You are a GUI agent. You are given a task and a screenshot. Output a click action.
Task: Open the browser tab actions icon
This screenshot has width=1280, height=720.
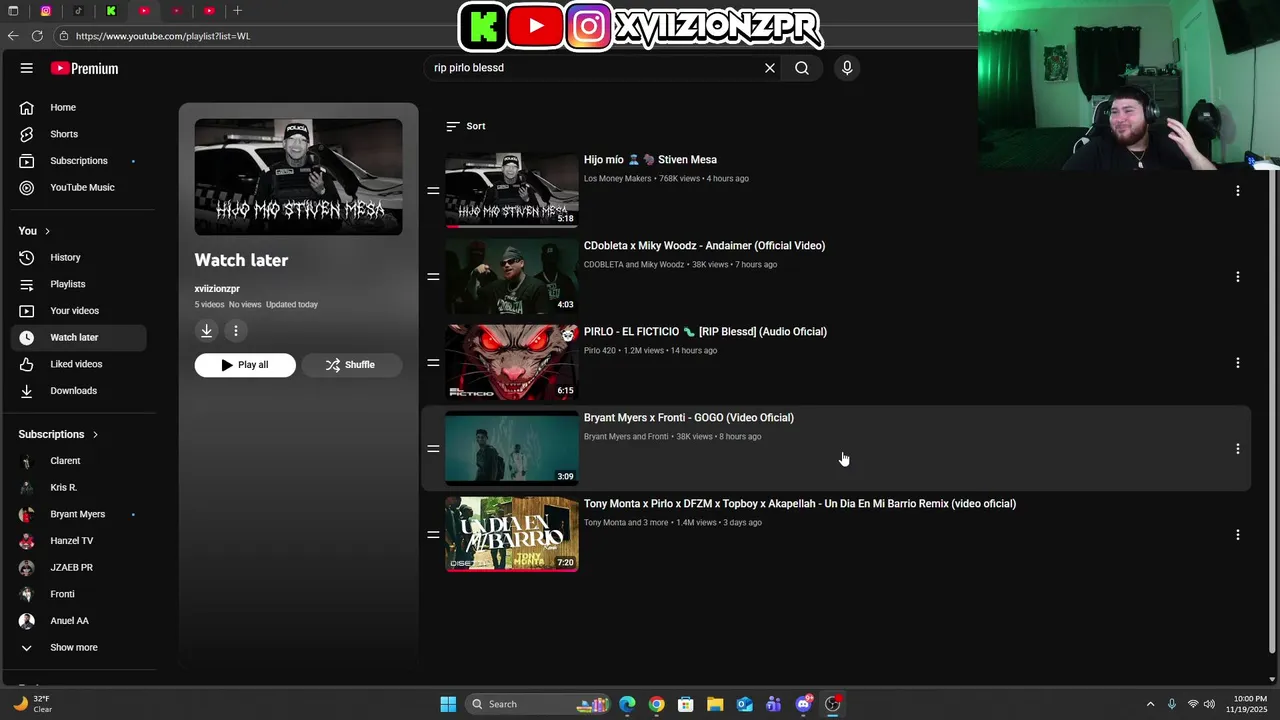pos(13,11)
